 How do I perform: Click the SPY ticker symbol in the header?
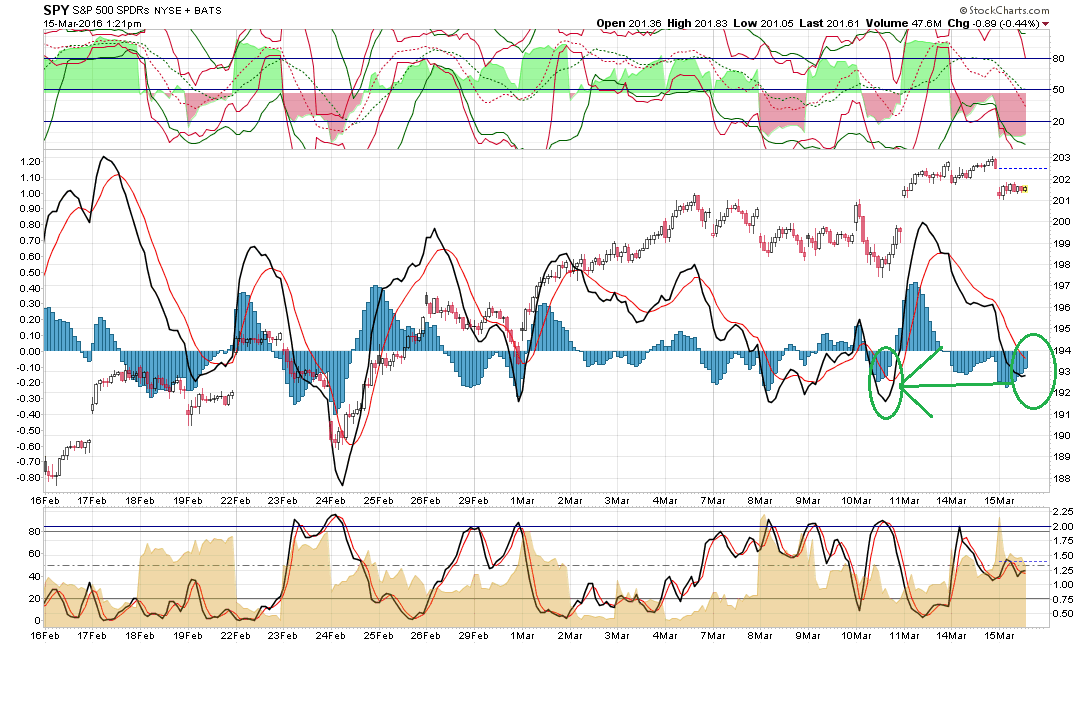[x=56, y=10]
